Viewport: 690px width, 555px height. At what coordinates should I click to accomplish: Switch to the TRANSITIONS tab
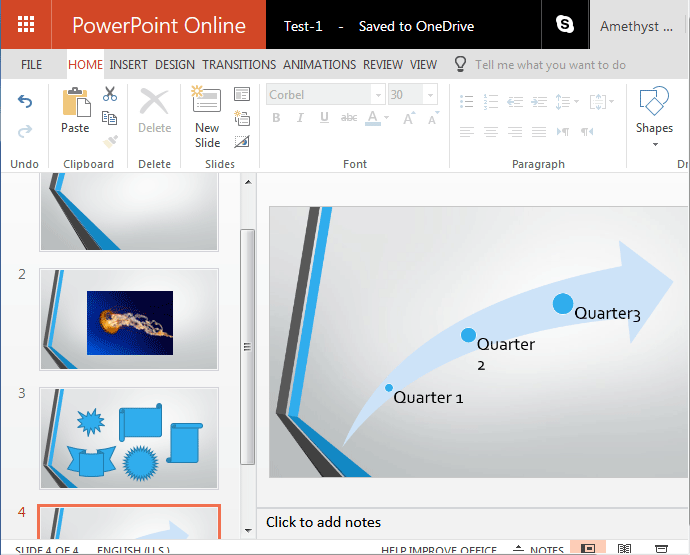click(239, 65)
